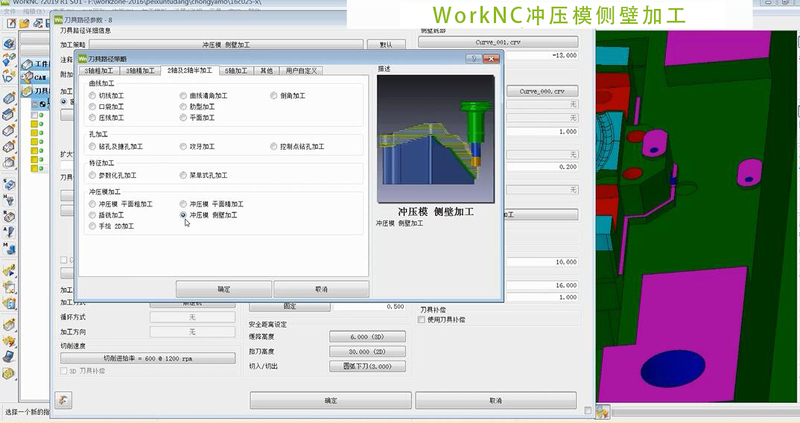Screen dimensions: 800x423
Task: Click the laptop-shaped icon near left toolbar bottom
Action: 9,356
